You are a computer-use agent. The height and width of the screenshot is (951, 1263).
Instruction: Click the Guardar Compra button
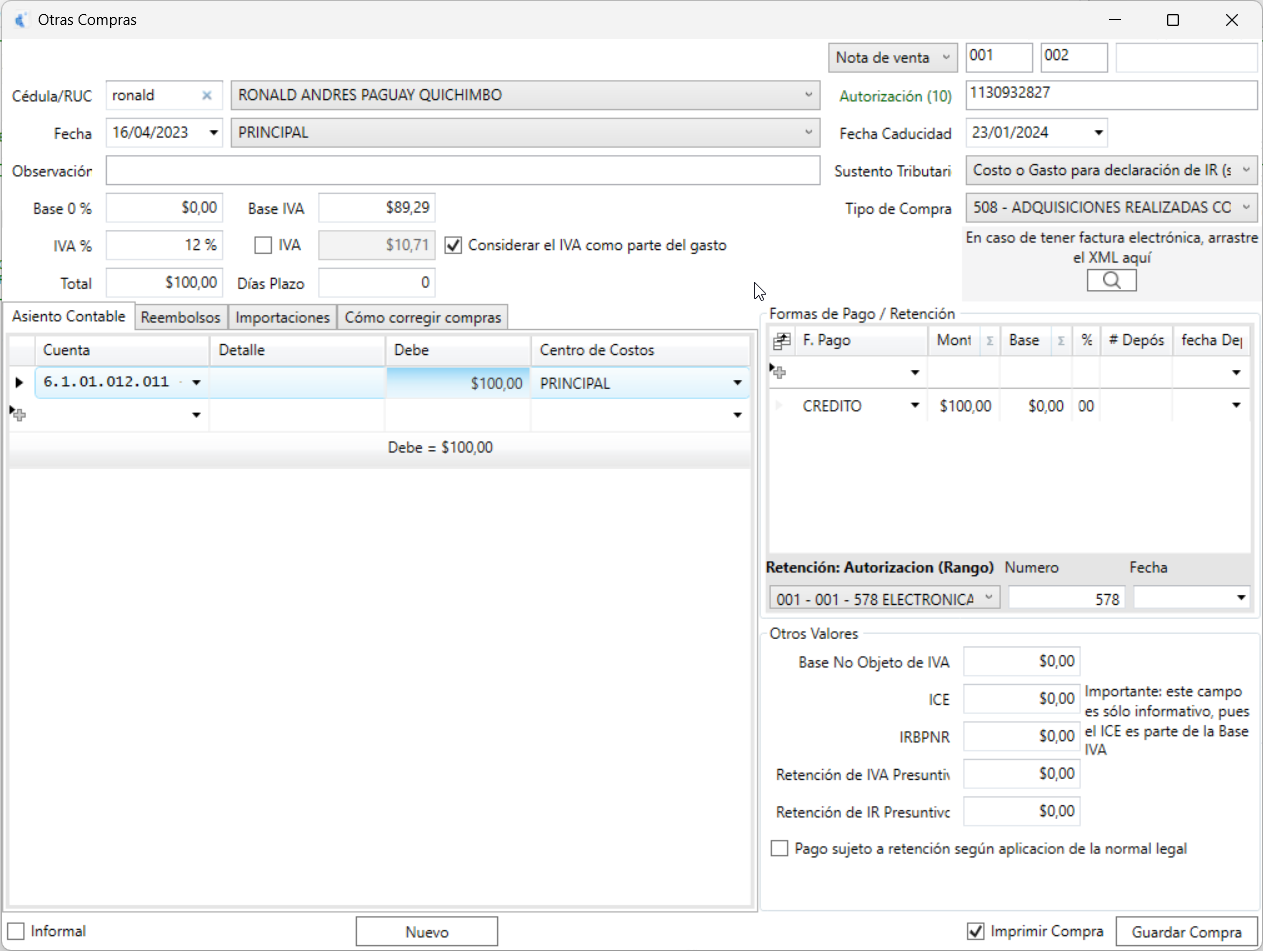pos(1186,931)
